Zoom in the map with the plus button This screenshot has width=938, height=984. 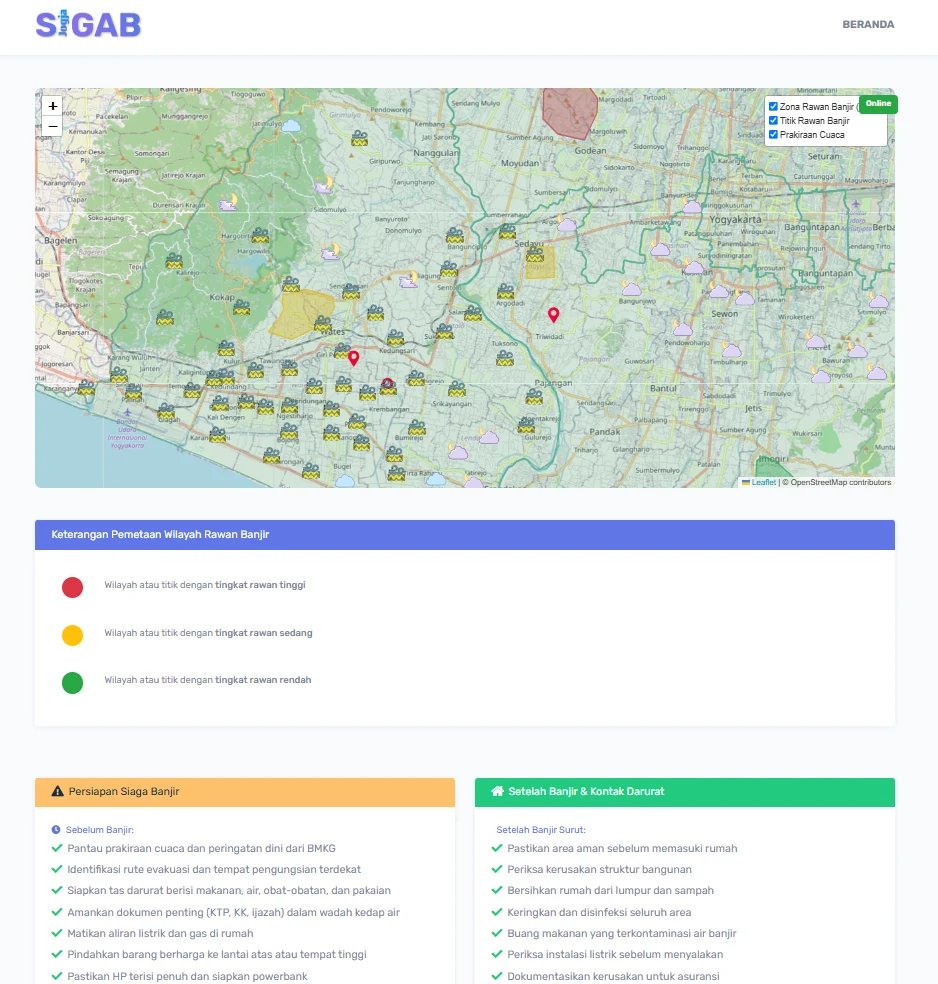[x=53, y=106]
